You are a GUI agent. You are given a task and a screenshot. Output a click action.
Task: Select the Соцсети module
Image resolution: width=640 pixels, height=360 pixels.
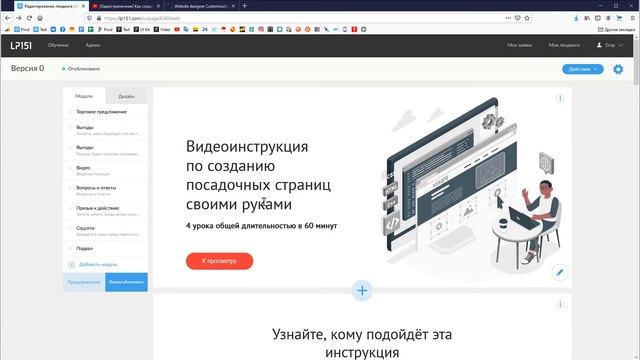105,231
